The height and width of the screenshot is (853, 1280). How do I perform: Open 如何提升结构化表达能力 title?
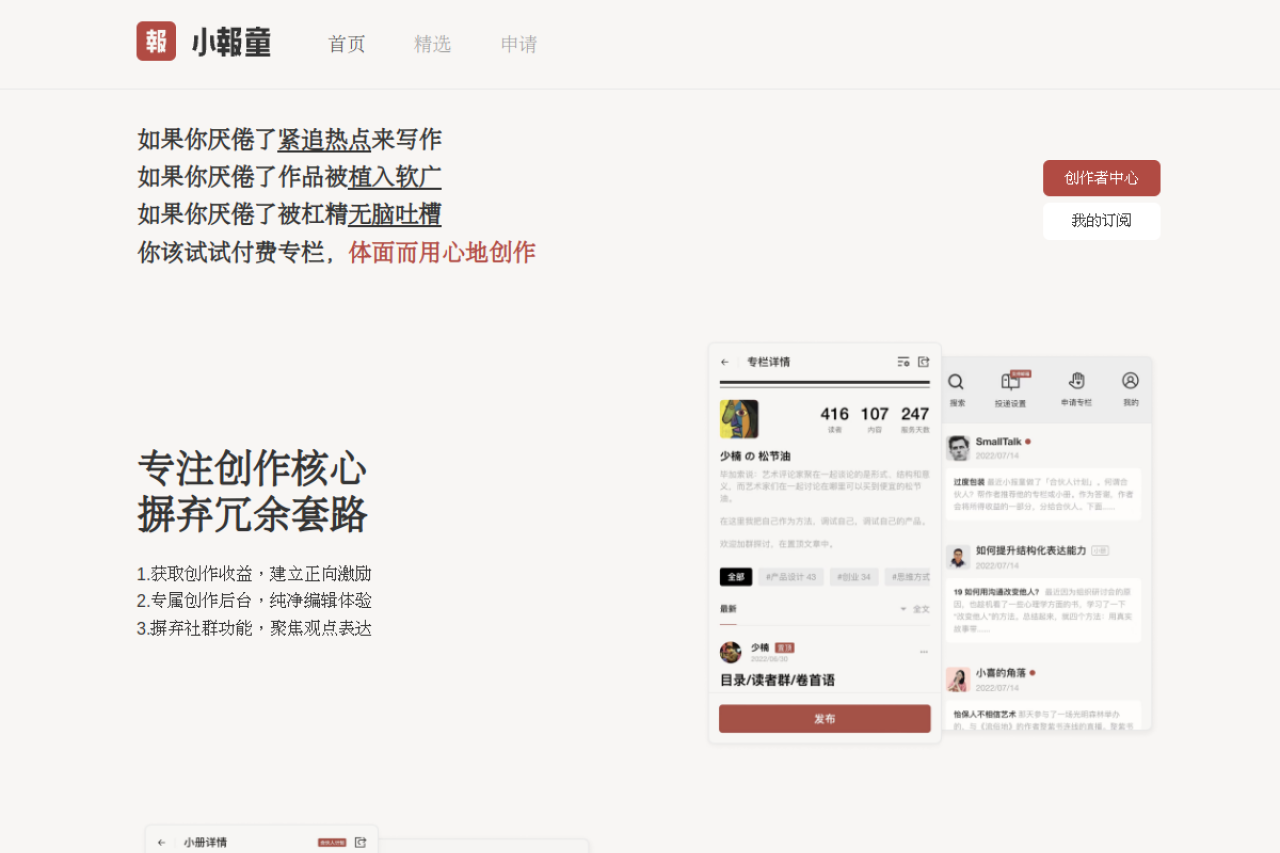coord(1031,551)
